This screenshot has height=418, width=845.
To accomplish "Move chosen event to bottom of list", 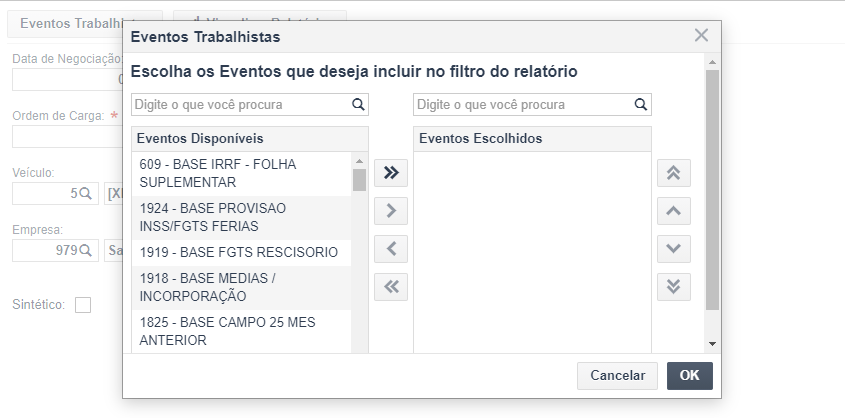I will [674, 287].
